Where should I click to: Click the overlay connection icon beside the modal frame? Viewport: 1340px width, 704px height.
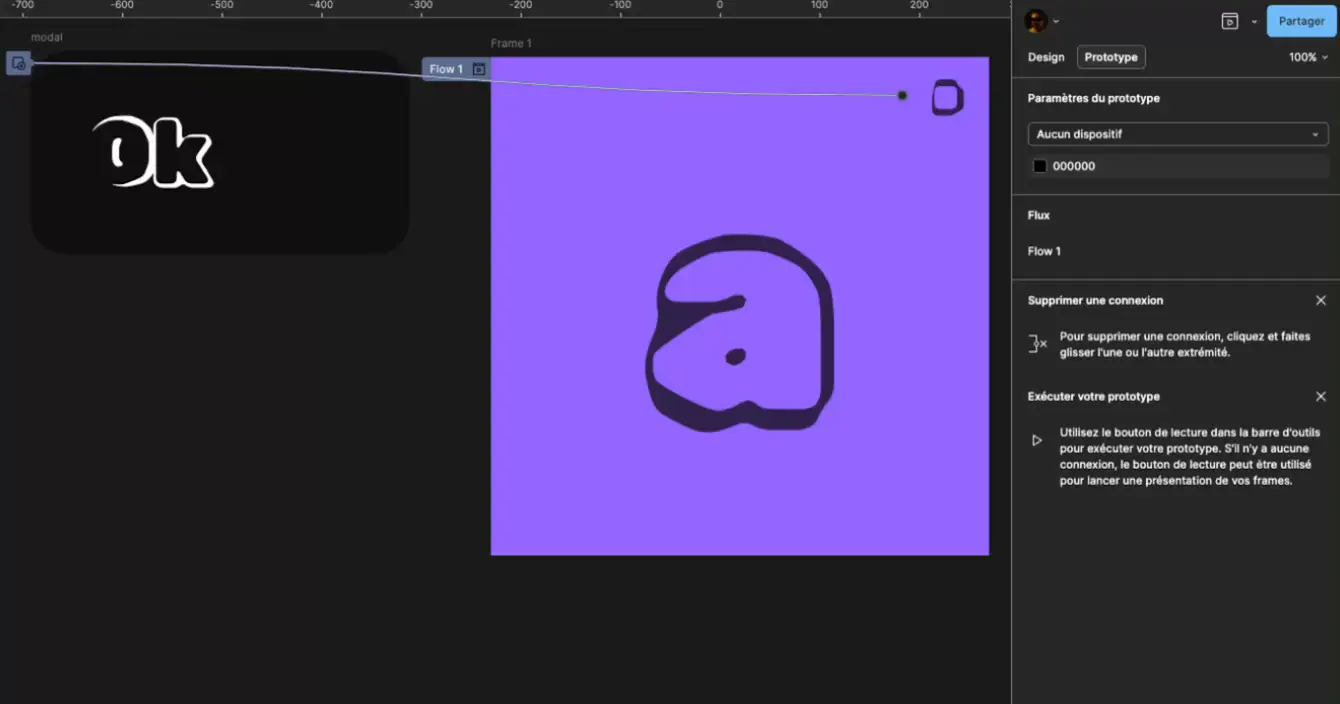click(x=18, y=64)
